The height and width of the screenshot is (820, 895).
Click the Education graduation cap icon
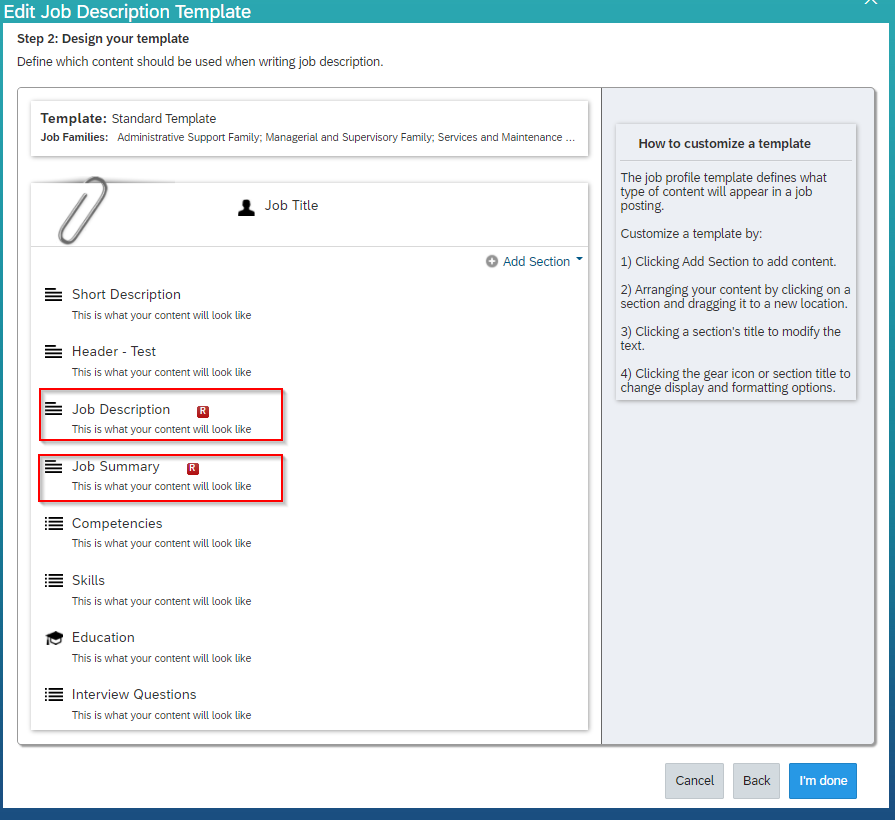click(x=54, y=638)
